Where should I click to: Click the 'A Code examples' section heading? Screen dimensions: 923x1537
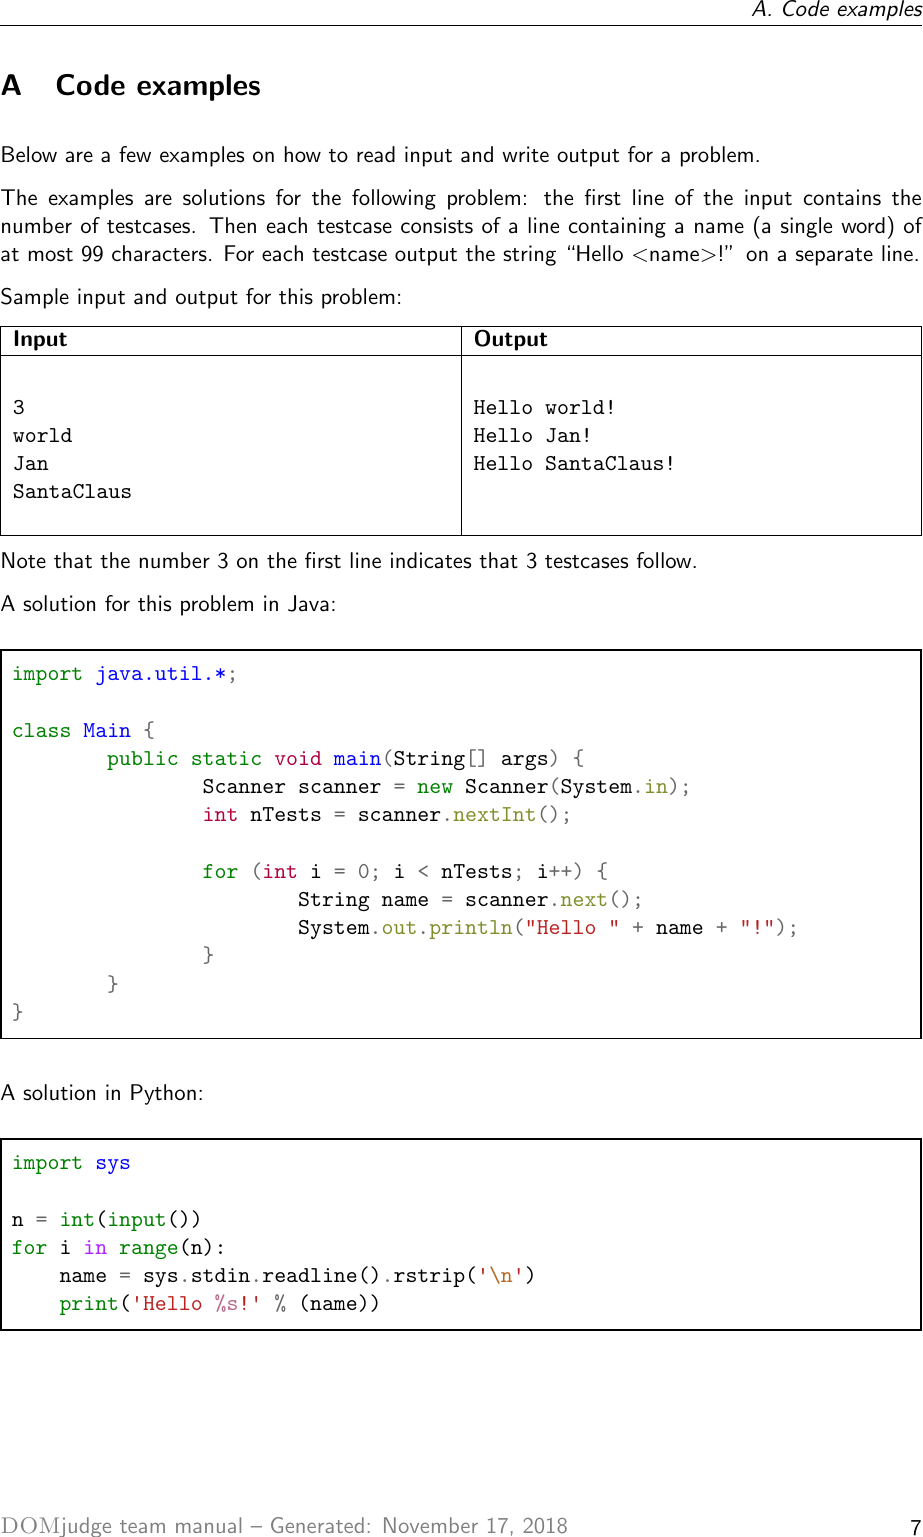point(131,86)
